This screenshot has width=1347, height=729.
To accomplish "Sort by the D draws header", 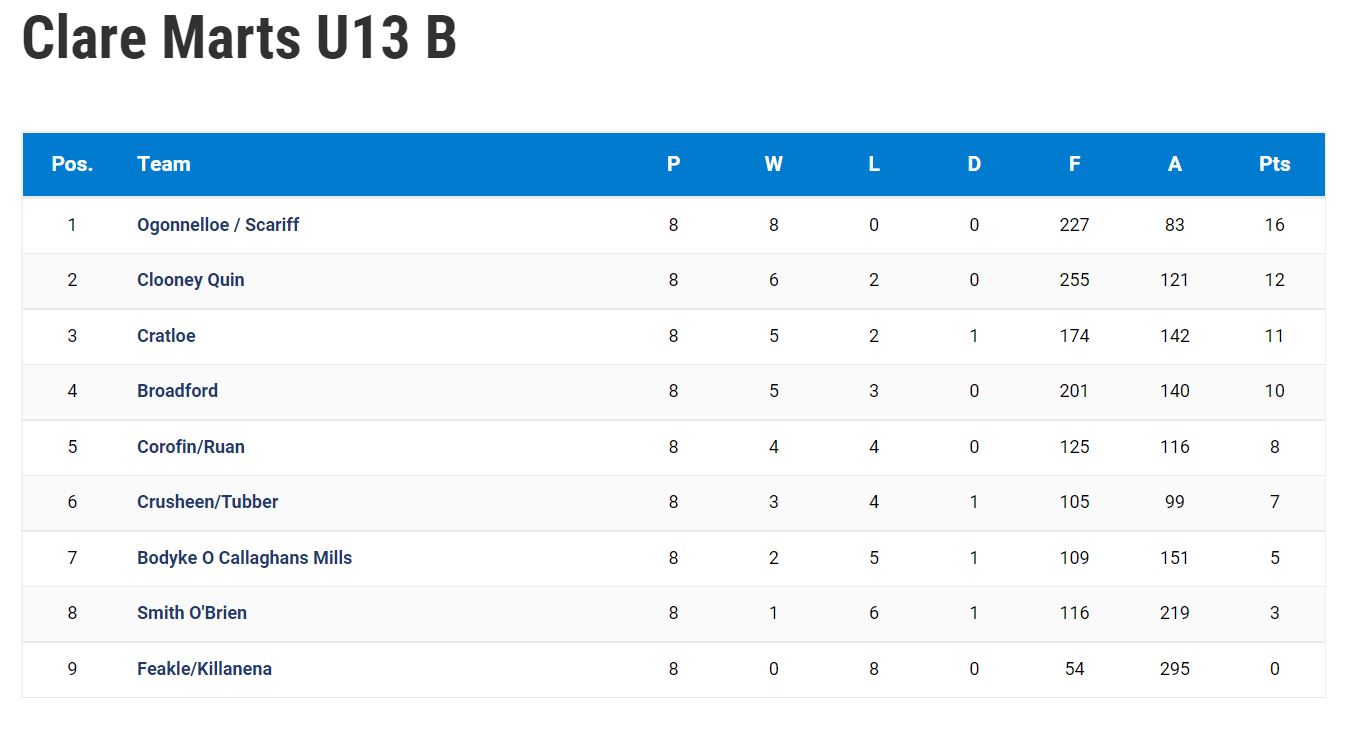I will [974, 164].
